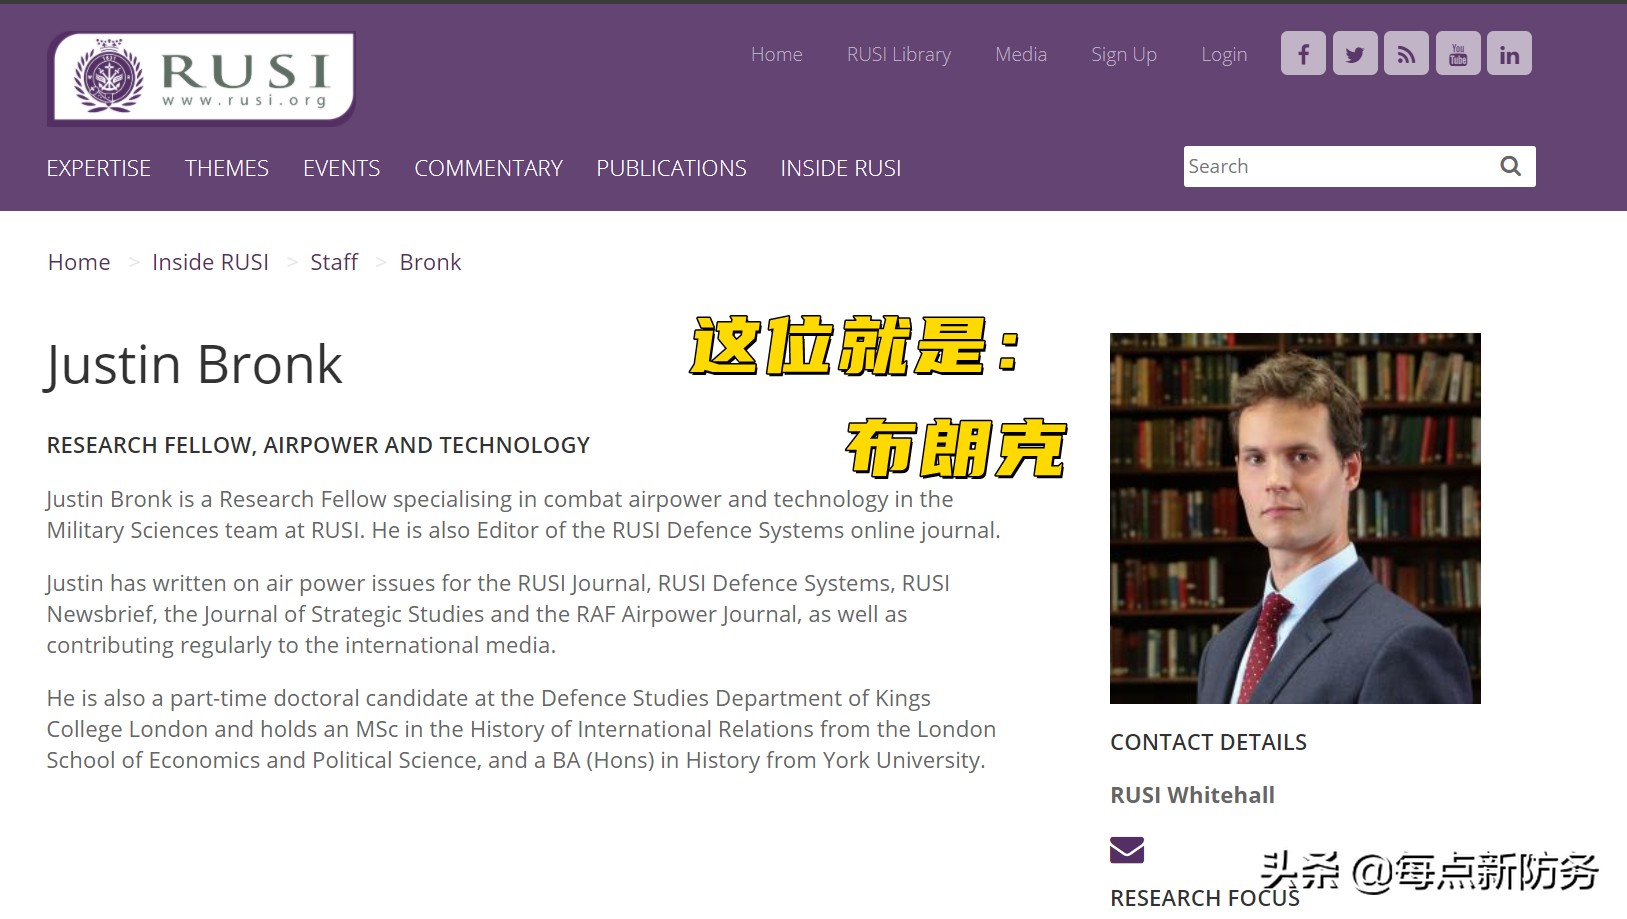Click the Contact Details heading

point(1208,742)
